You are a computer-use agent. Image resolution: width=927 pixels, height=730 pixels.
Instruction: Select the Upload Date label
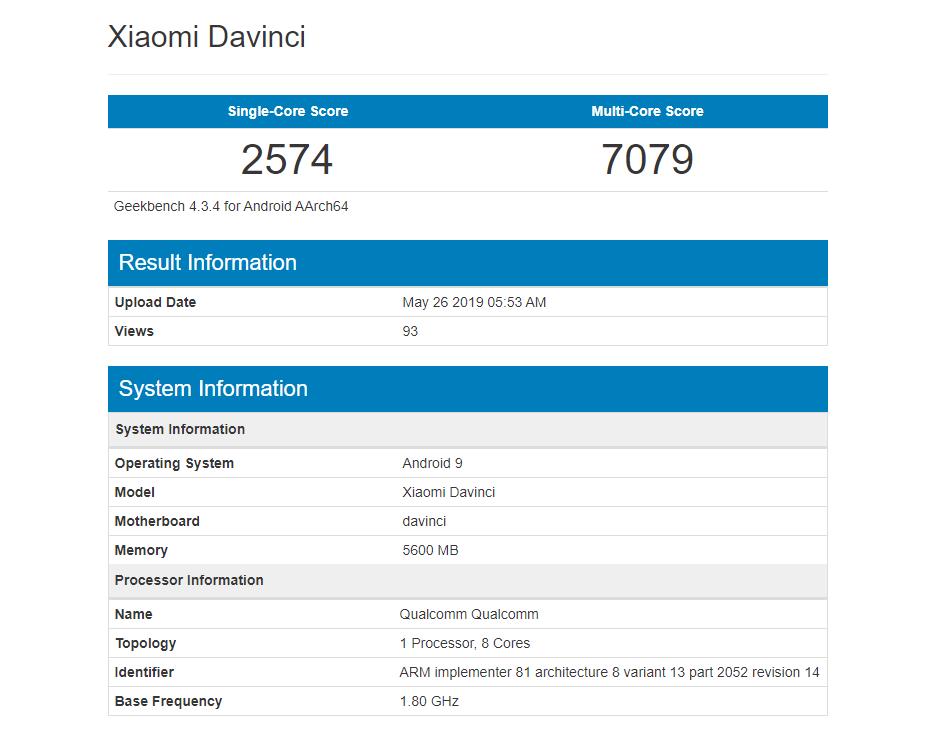(155, 302)
